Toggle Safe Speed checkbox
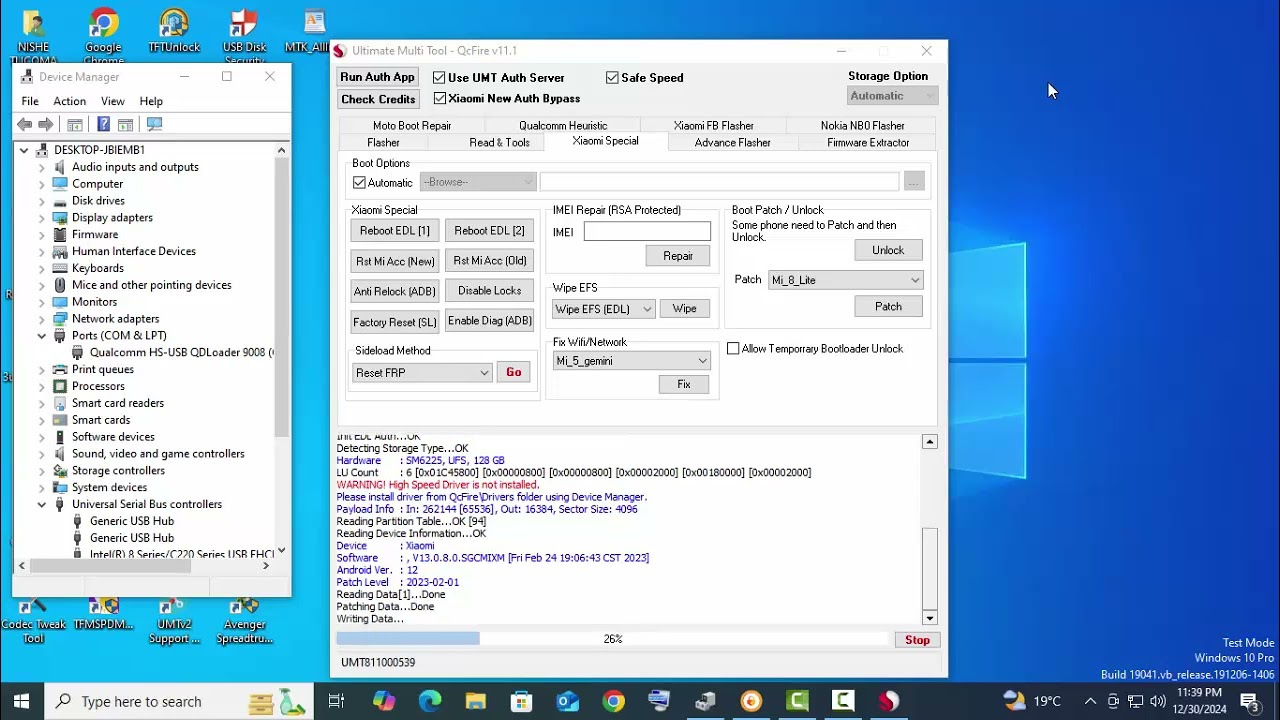The image size is (1280, 720). point(612,77)
